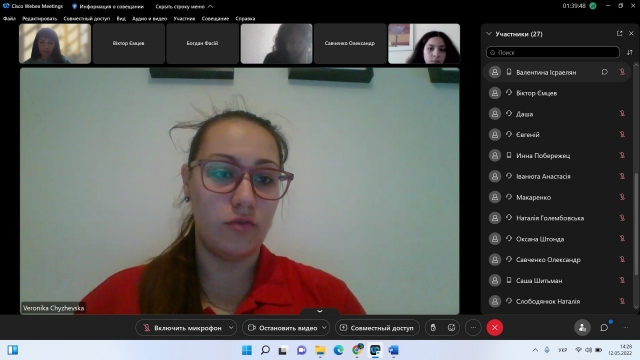Viewport: 640px width, 360px height.
Task: Open Microsoft Edge from taskbar
Action: 338,350
